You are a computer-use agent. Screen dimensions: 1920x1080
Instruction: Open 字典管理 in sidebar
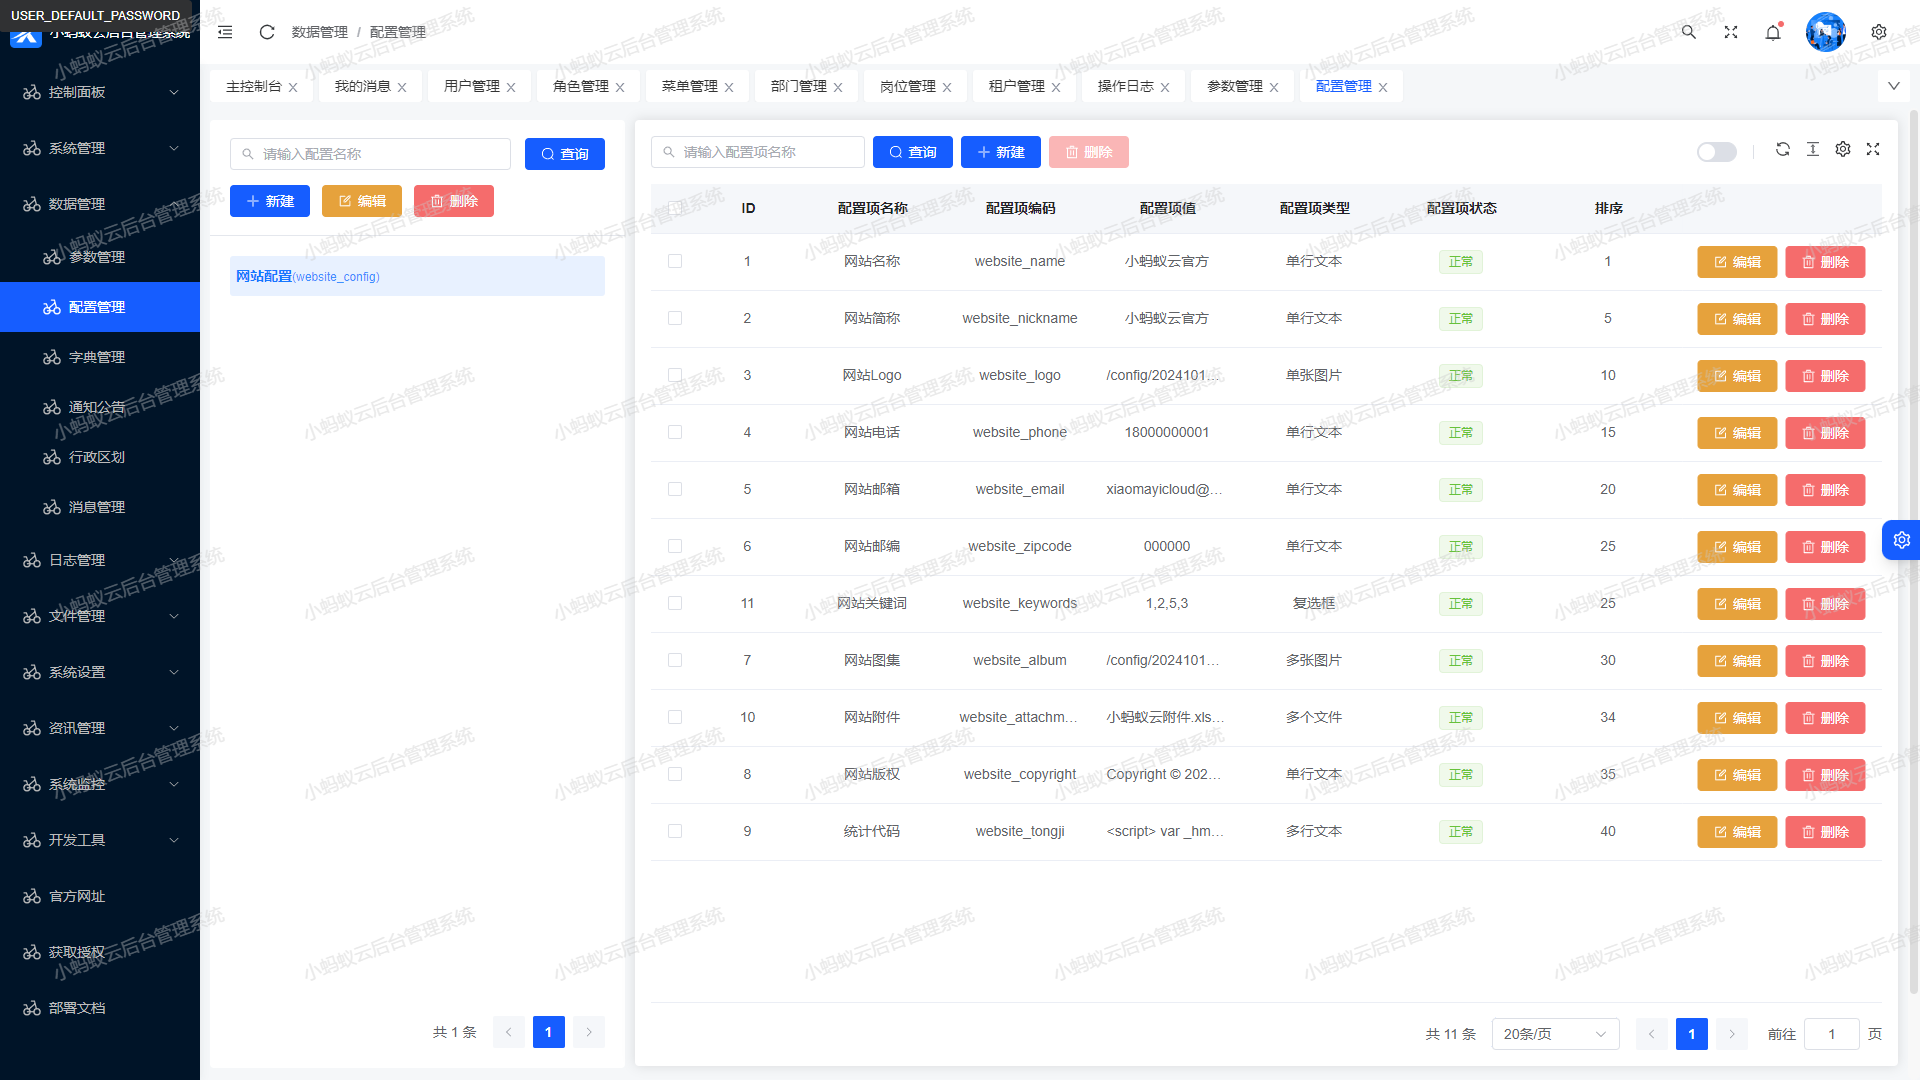pyautogui.click(x=97, y=357)
